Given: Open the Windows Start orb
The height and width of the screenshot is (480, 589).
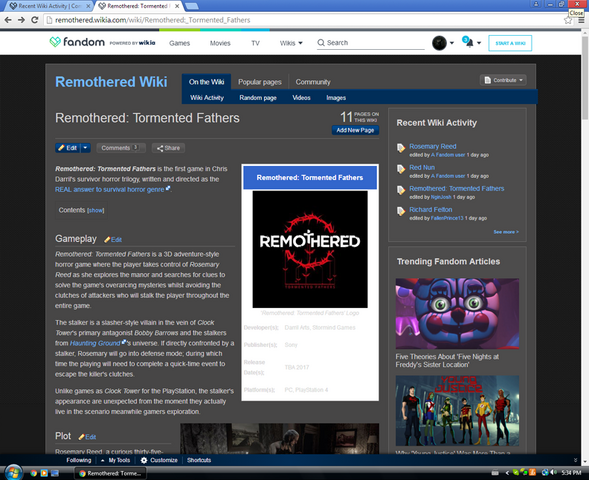Looking at the screenshot, I should click(14, 472).
